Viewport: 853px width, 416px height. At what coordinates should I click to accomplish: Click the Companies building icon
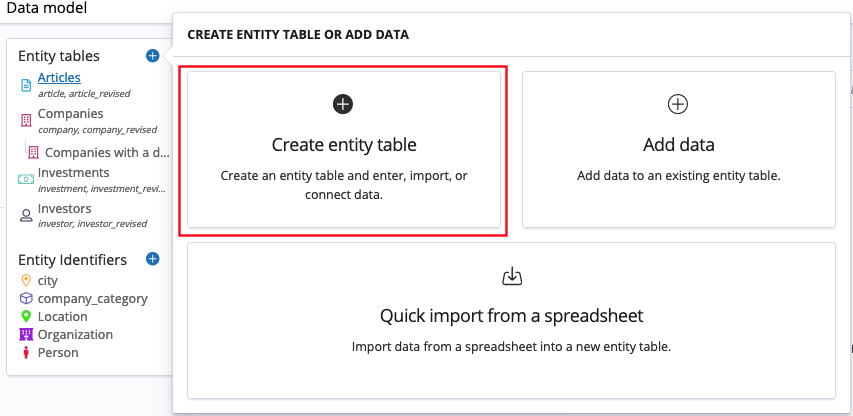[x=27, y=120]
